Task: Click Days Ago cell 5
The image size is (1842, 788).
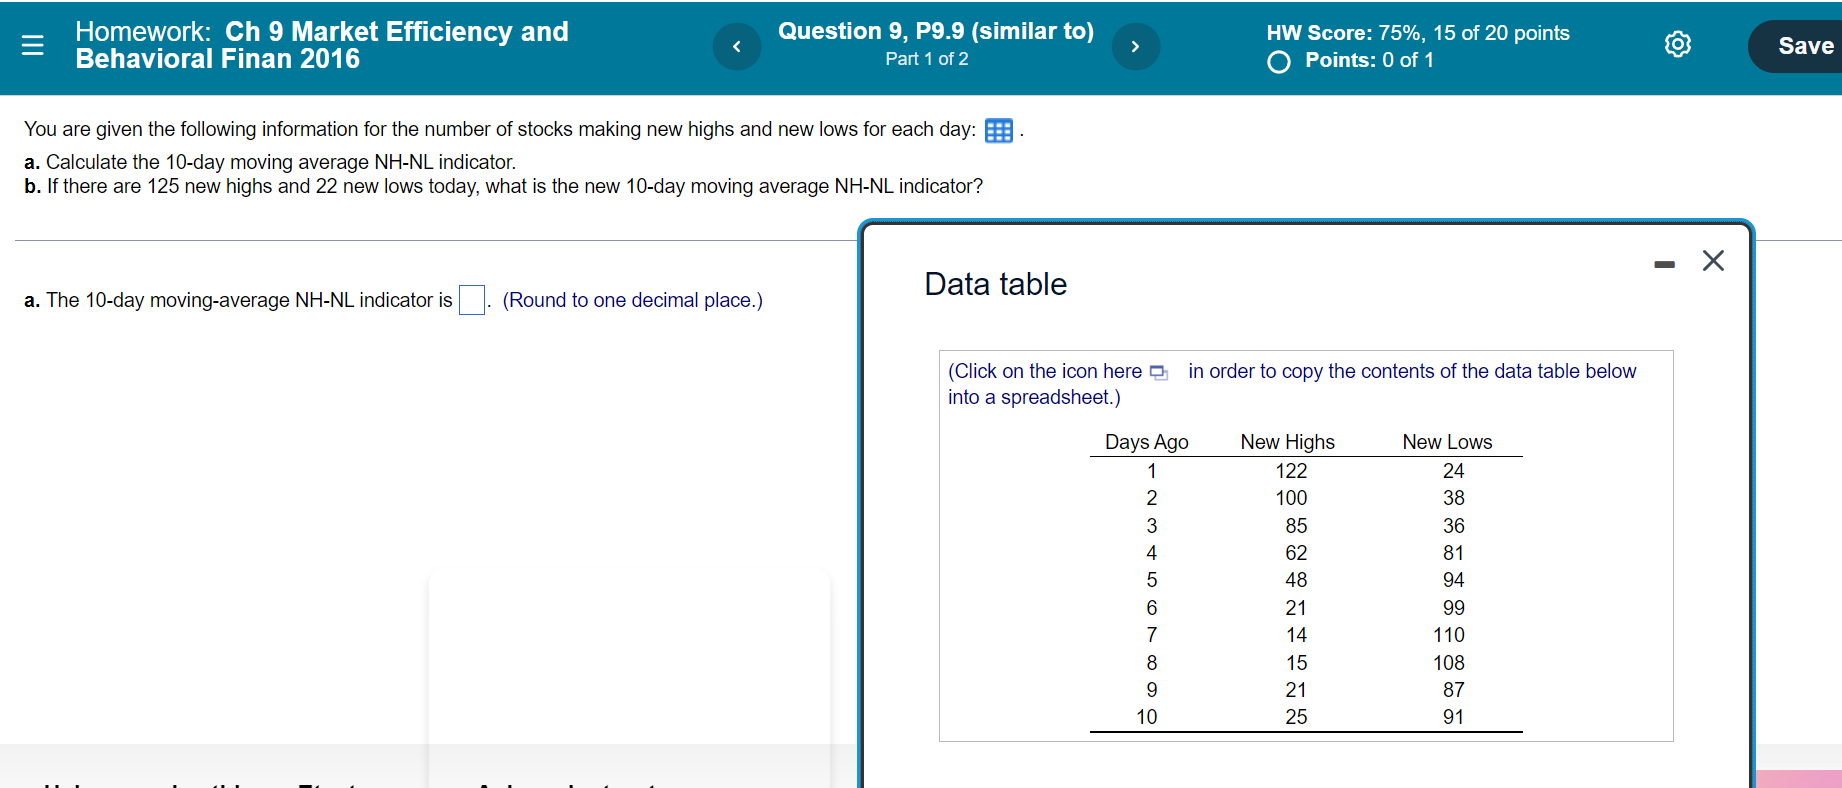Action: point(1152,580)
